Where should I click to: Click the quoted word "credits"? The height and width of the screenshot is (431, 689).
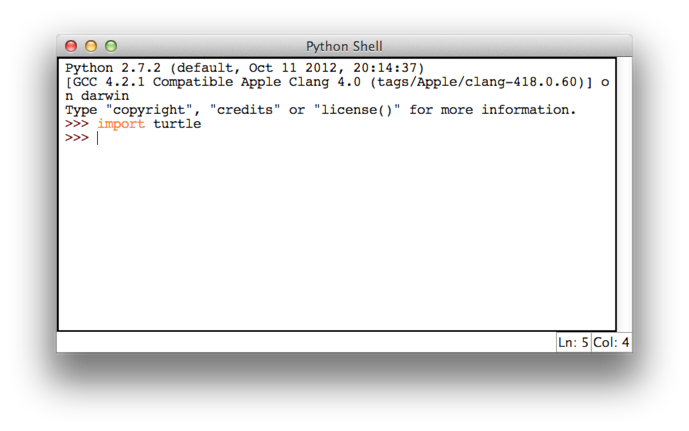[246, 110]
